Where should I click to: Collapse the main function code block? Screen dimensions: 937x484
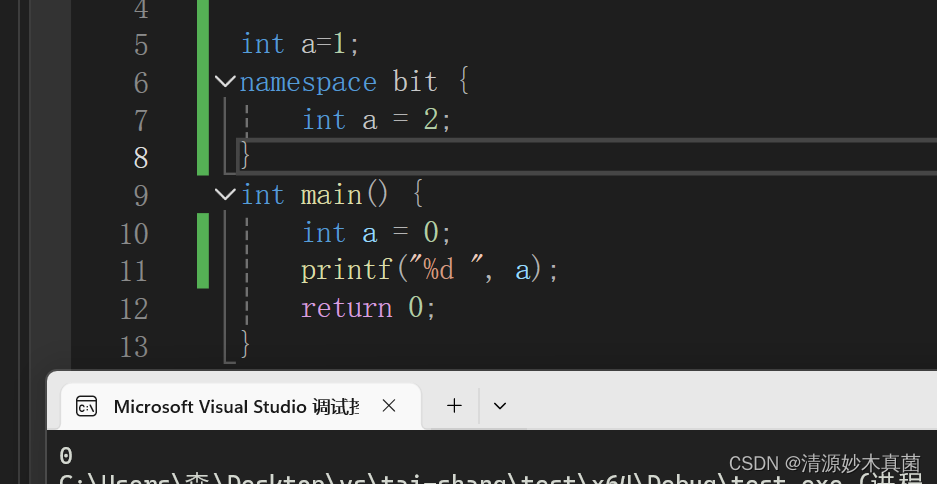(x=225, y=194)
